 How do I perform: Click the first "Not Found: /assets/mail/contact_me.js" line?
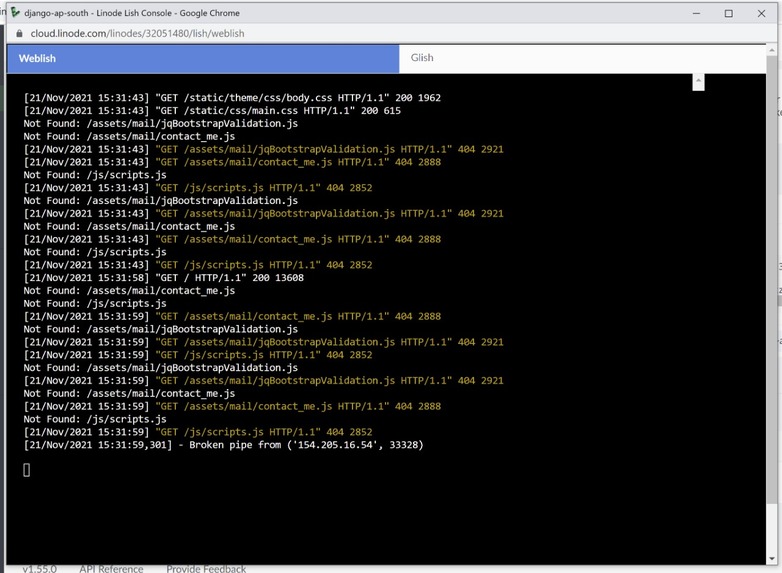pos(129,136)
